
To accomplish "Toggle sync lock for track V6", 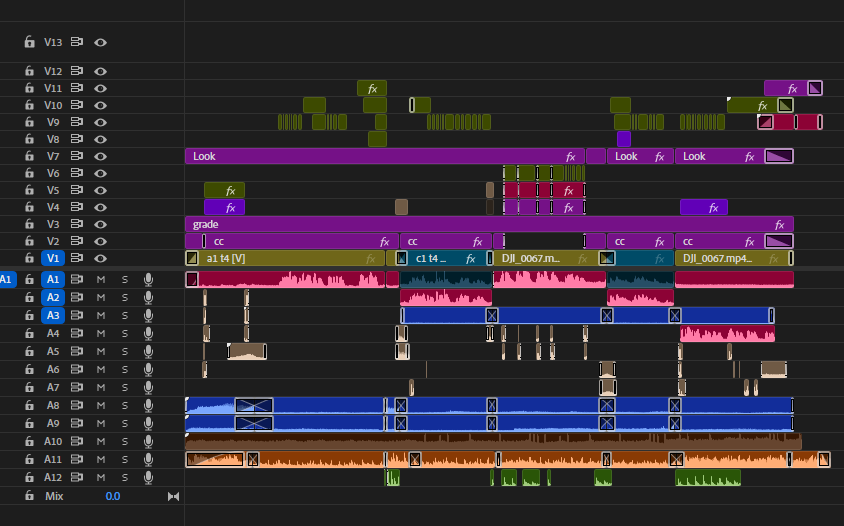I will [x=77, y=173].
